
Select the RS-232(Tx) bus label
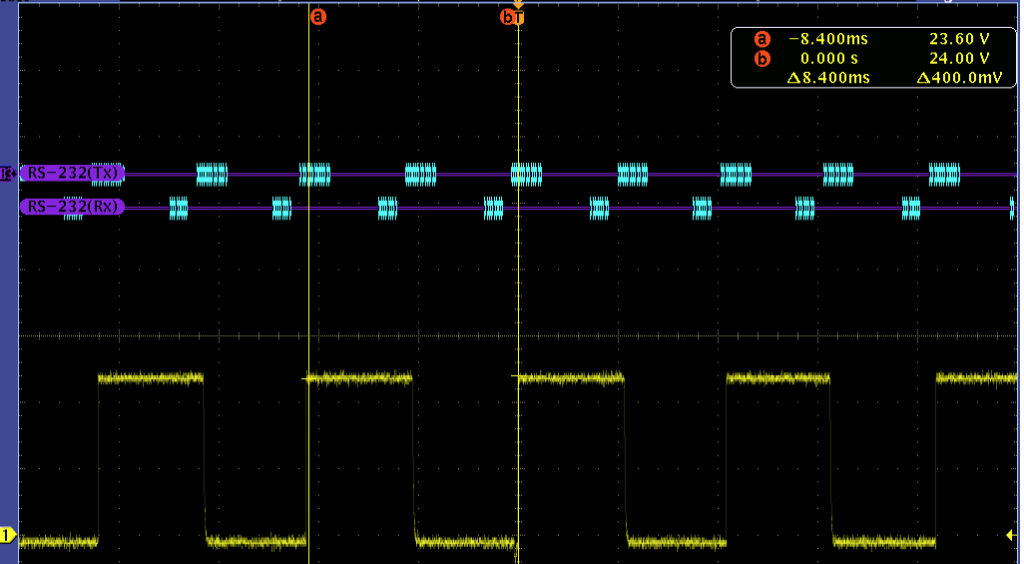(72, 174)
